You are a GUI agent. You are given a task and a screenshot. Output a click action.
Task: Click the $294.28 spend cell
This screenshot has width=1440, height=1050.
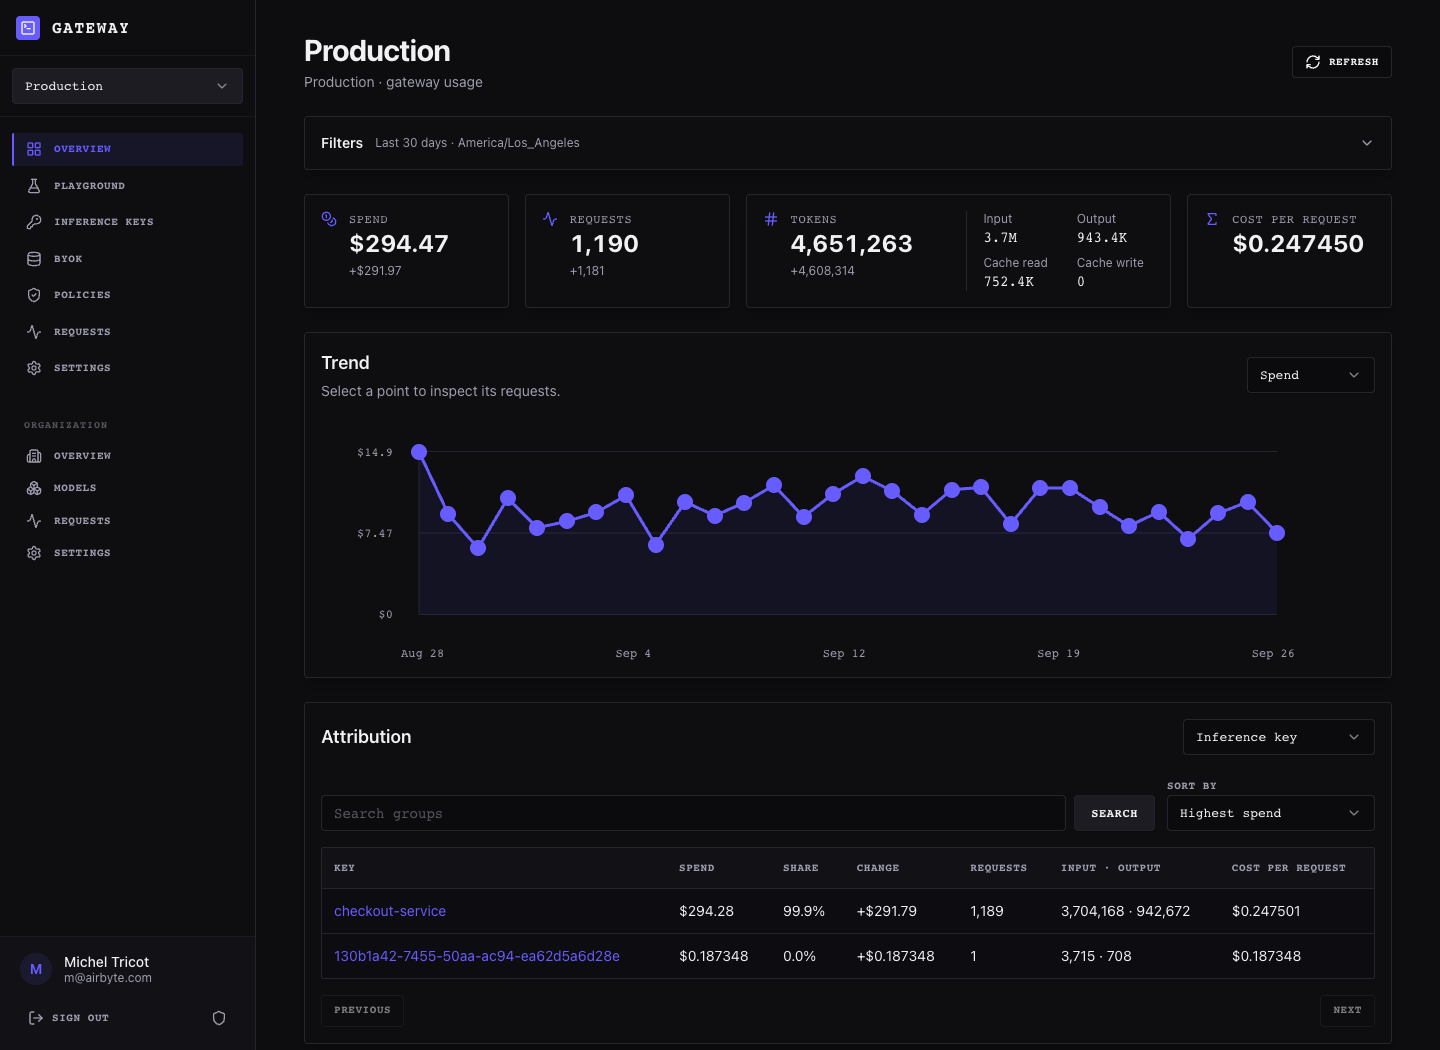tap(706, 911)
